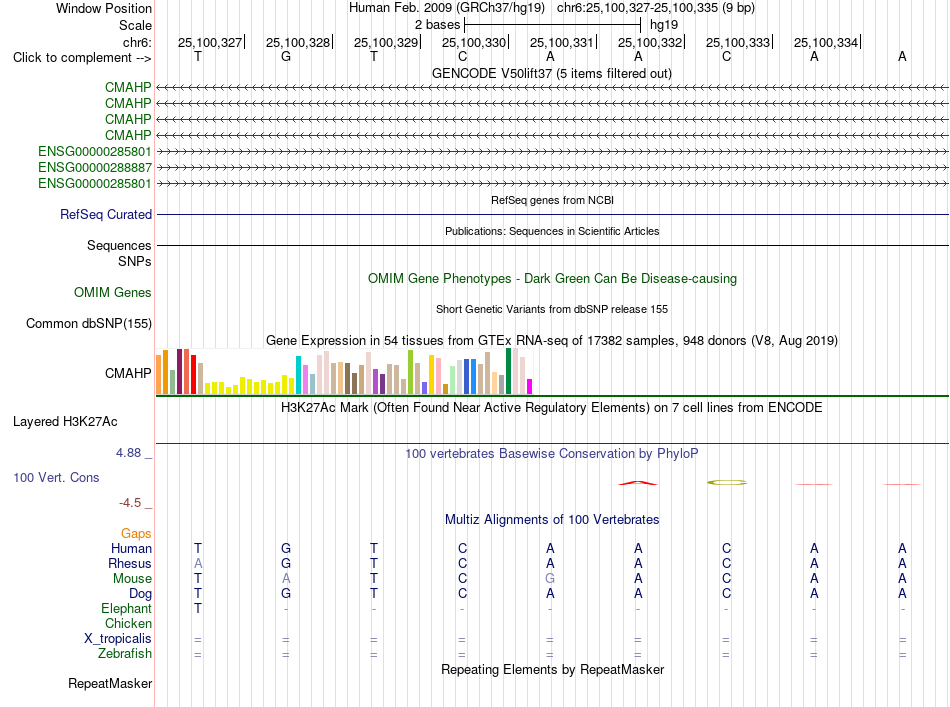Click the Scale track label
This screenshot has height=707, width=950.
tap(135, 25)
